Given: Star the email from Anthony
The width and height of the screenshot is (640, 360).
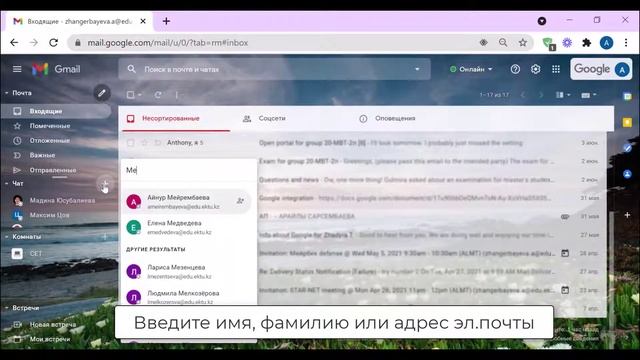Looking at the screenshot, I should tap(144, 143).
